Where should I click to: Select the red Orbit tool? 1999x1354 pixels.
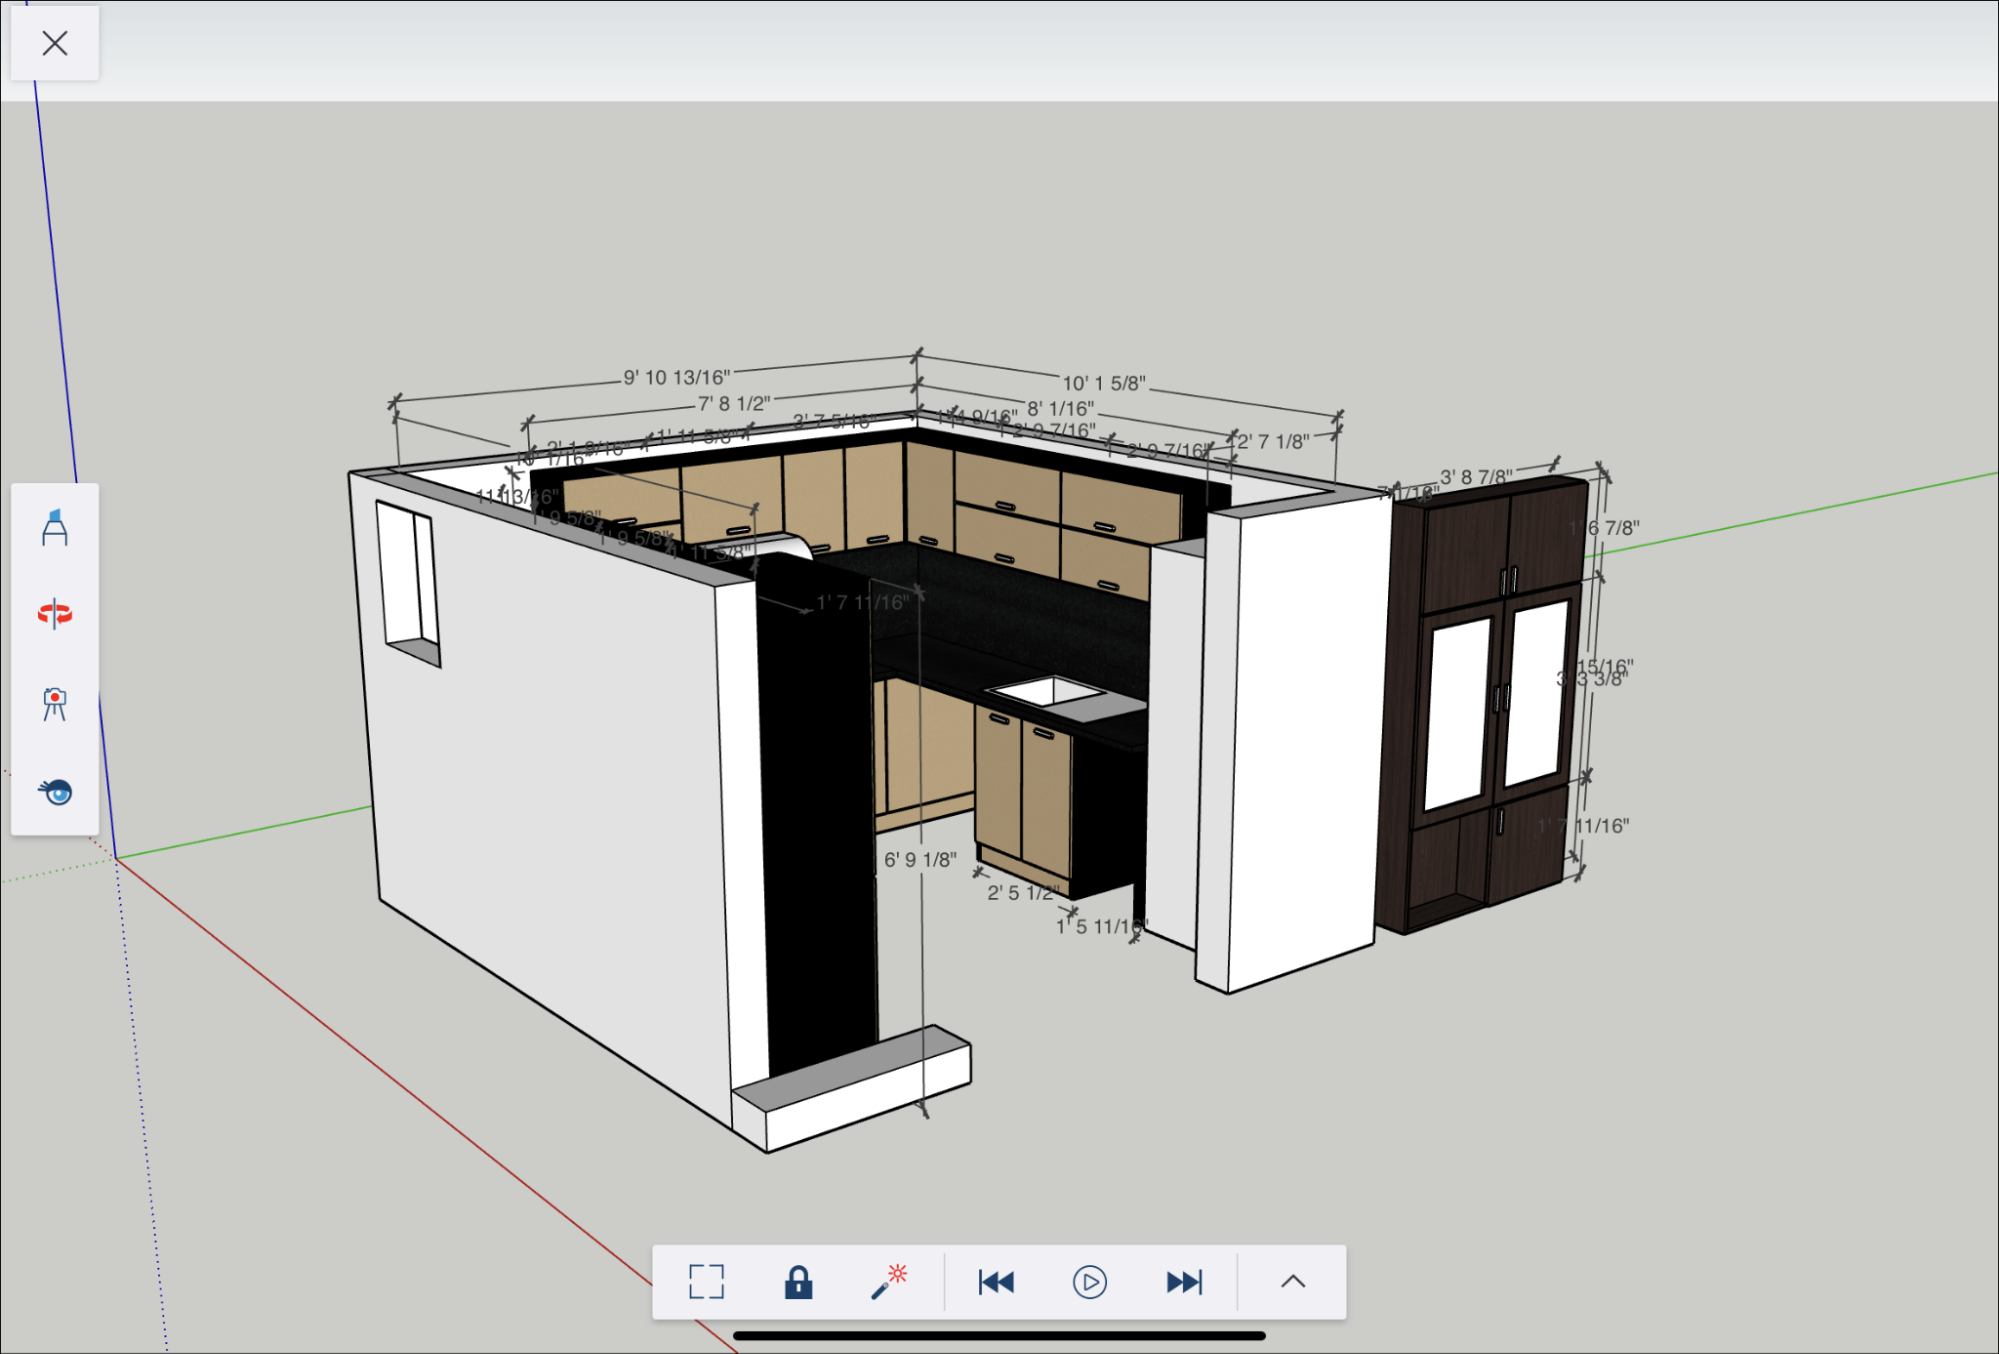[55, 614]
